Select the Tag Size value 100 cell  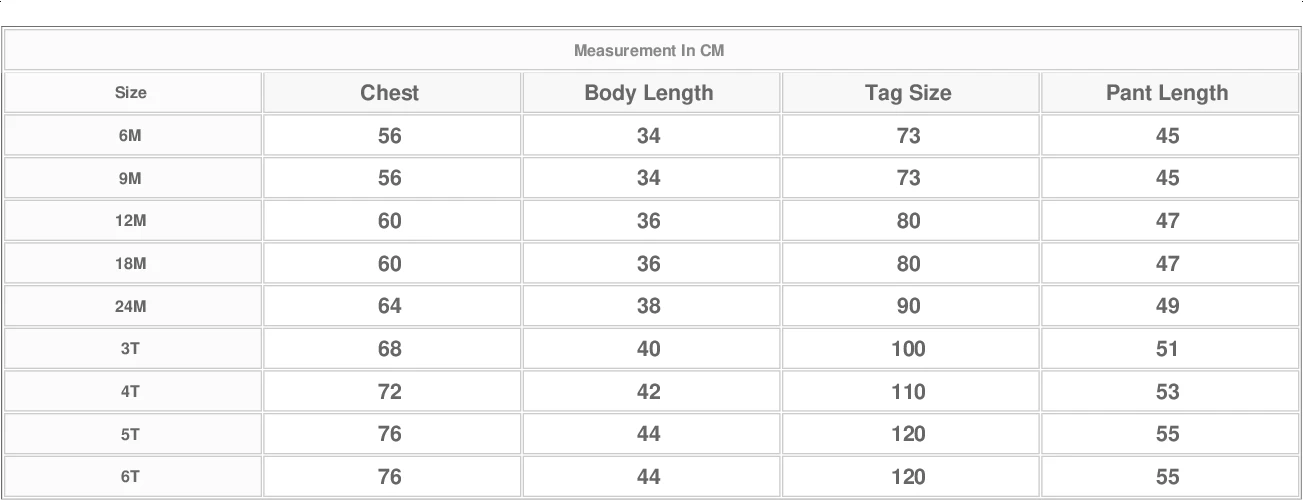[908, 349]
